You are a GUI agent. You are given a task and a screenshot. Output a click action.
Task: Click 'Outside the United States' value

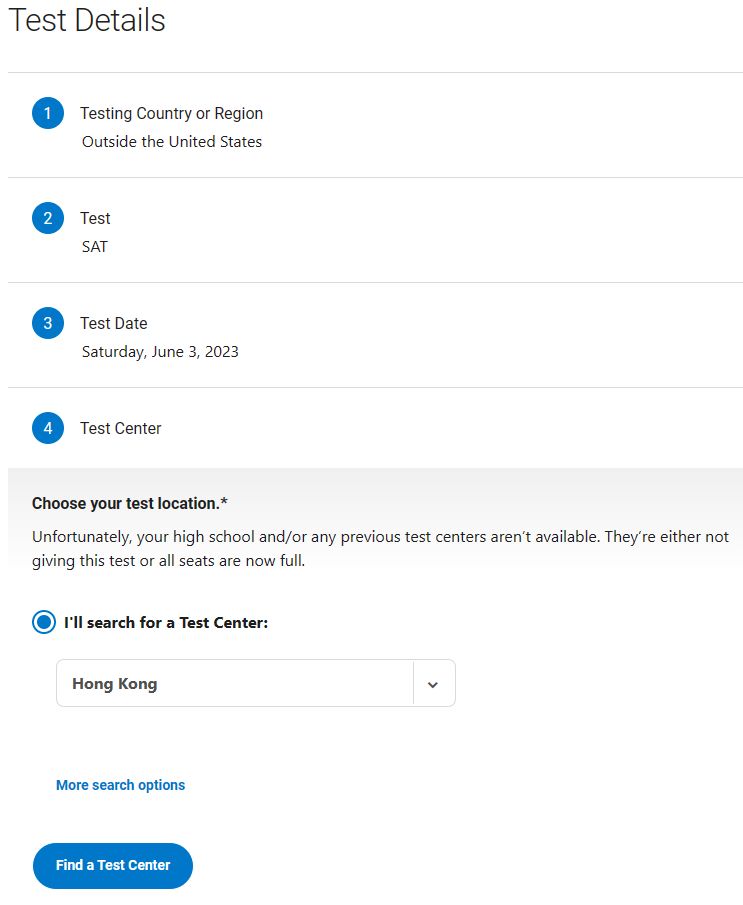click(172, 141)
